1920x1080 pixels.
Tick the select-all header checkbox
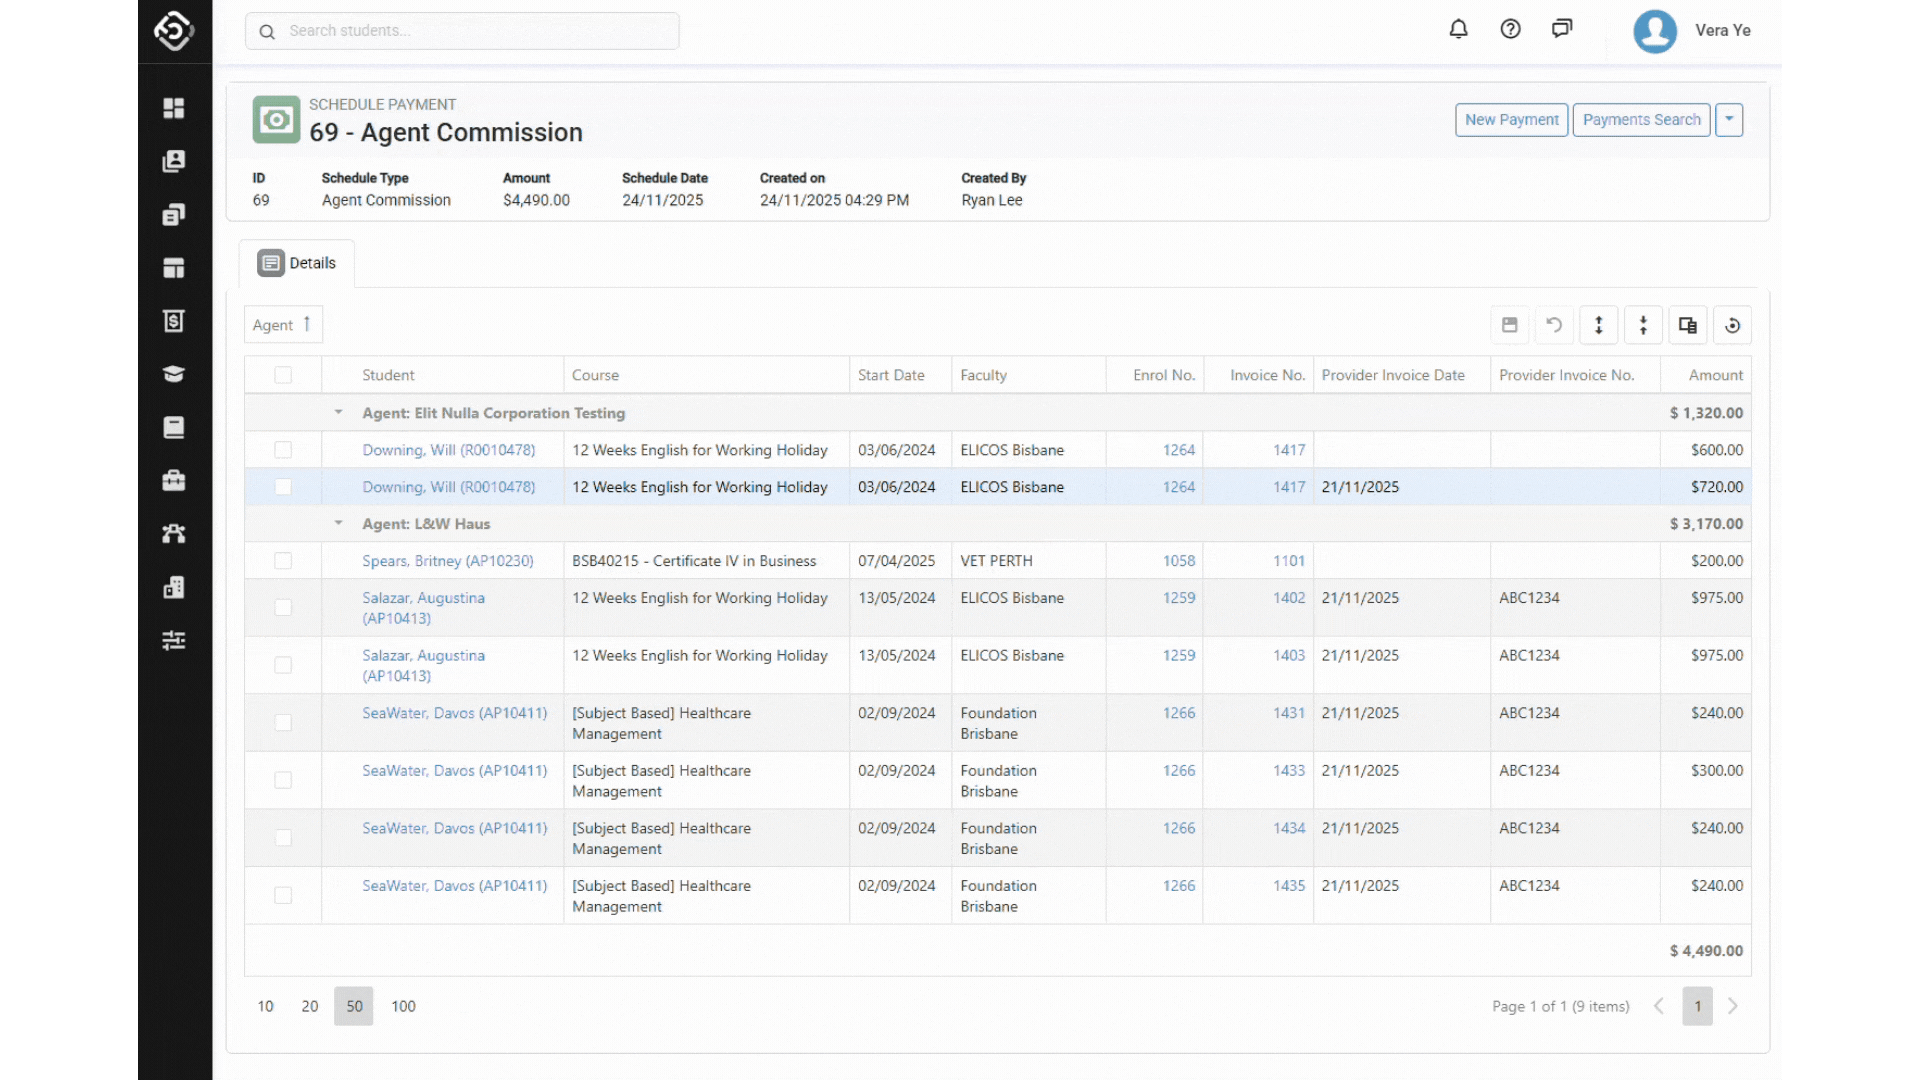(x=283, y=375)
